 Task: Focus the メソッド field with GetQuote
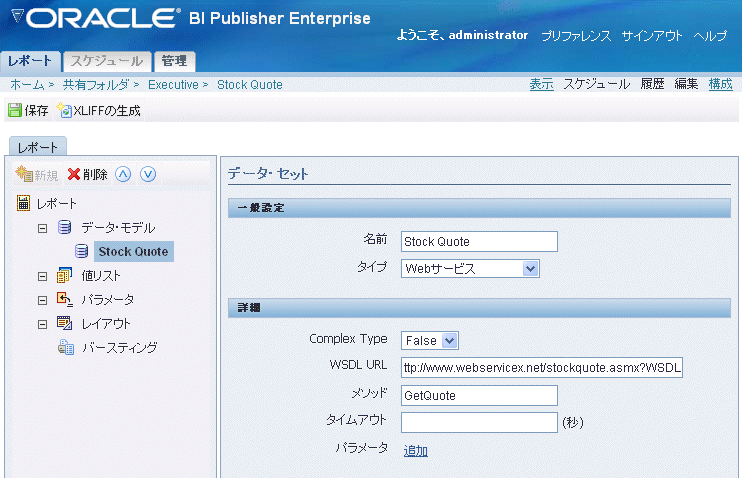(x=479, y=395)
